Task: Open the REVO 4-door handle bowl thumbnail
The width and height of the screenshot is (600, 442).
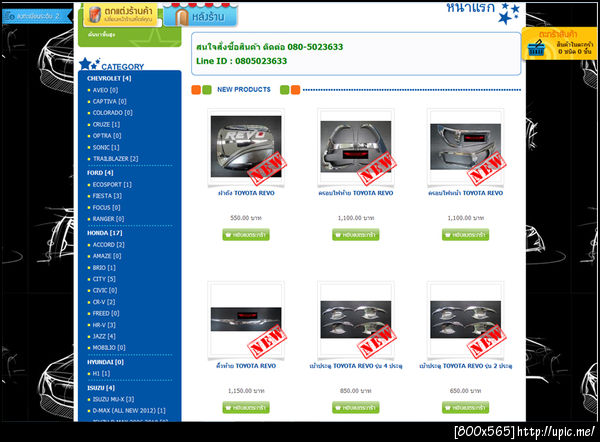Action: coord(356,319)
